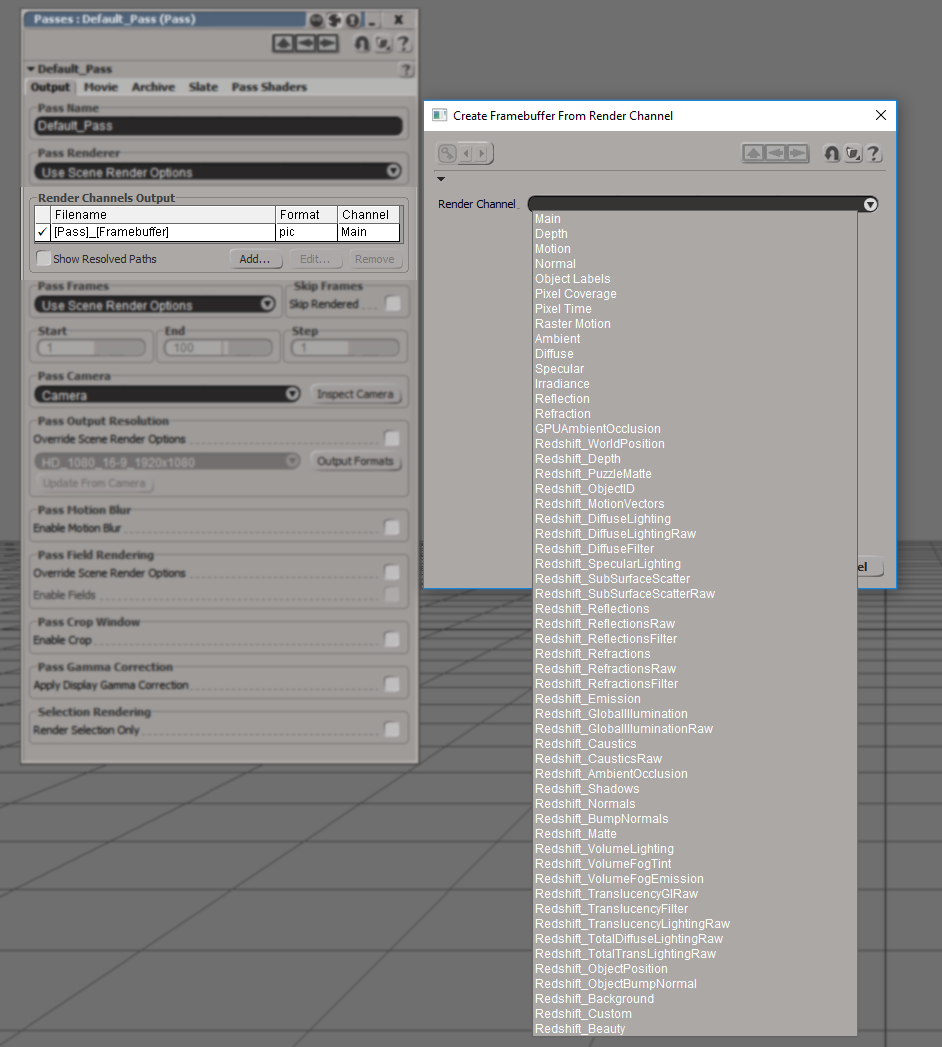Click the Start frame slider
This screenshot has width=942, height=1047.
click(x=91, y=348)
